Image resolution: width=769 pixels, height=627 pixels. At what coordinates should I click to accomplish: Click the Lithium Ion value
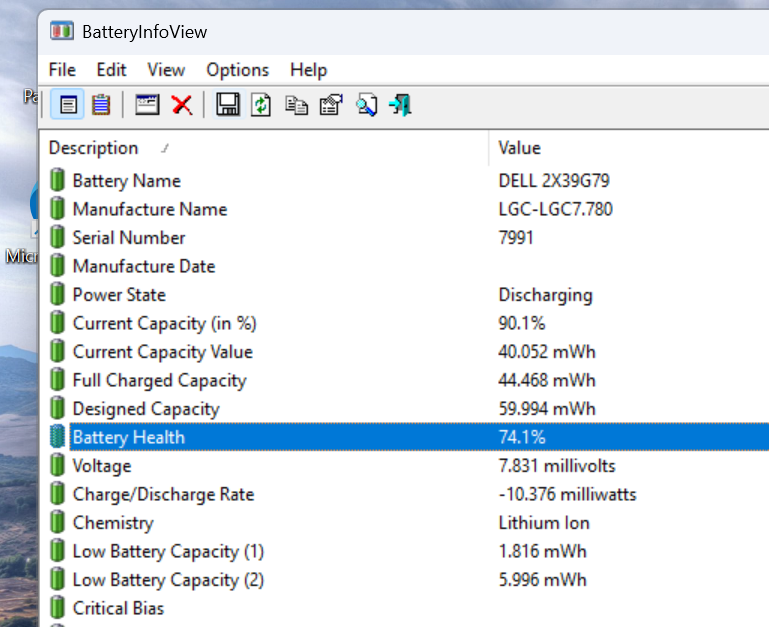point(544,522)
